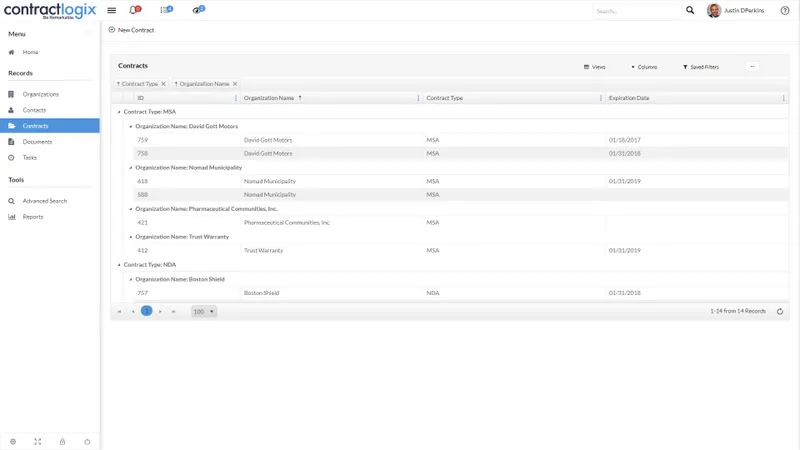Click the New Contract button
This screenshot has width=800, height=450.
click(x=131, y=30)
